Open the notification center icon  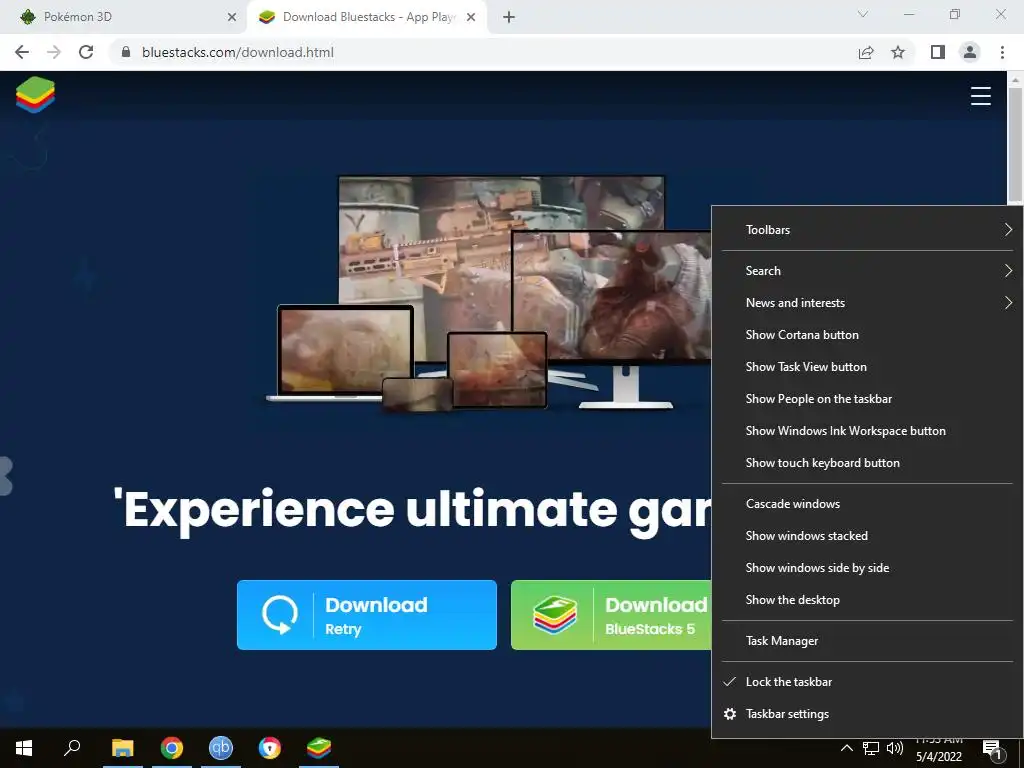pos(993,750)
